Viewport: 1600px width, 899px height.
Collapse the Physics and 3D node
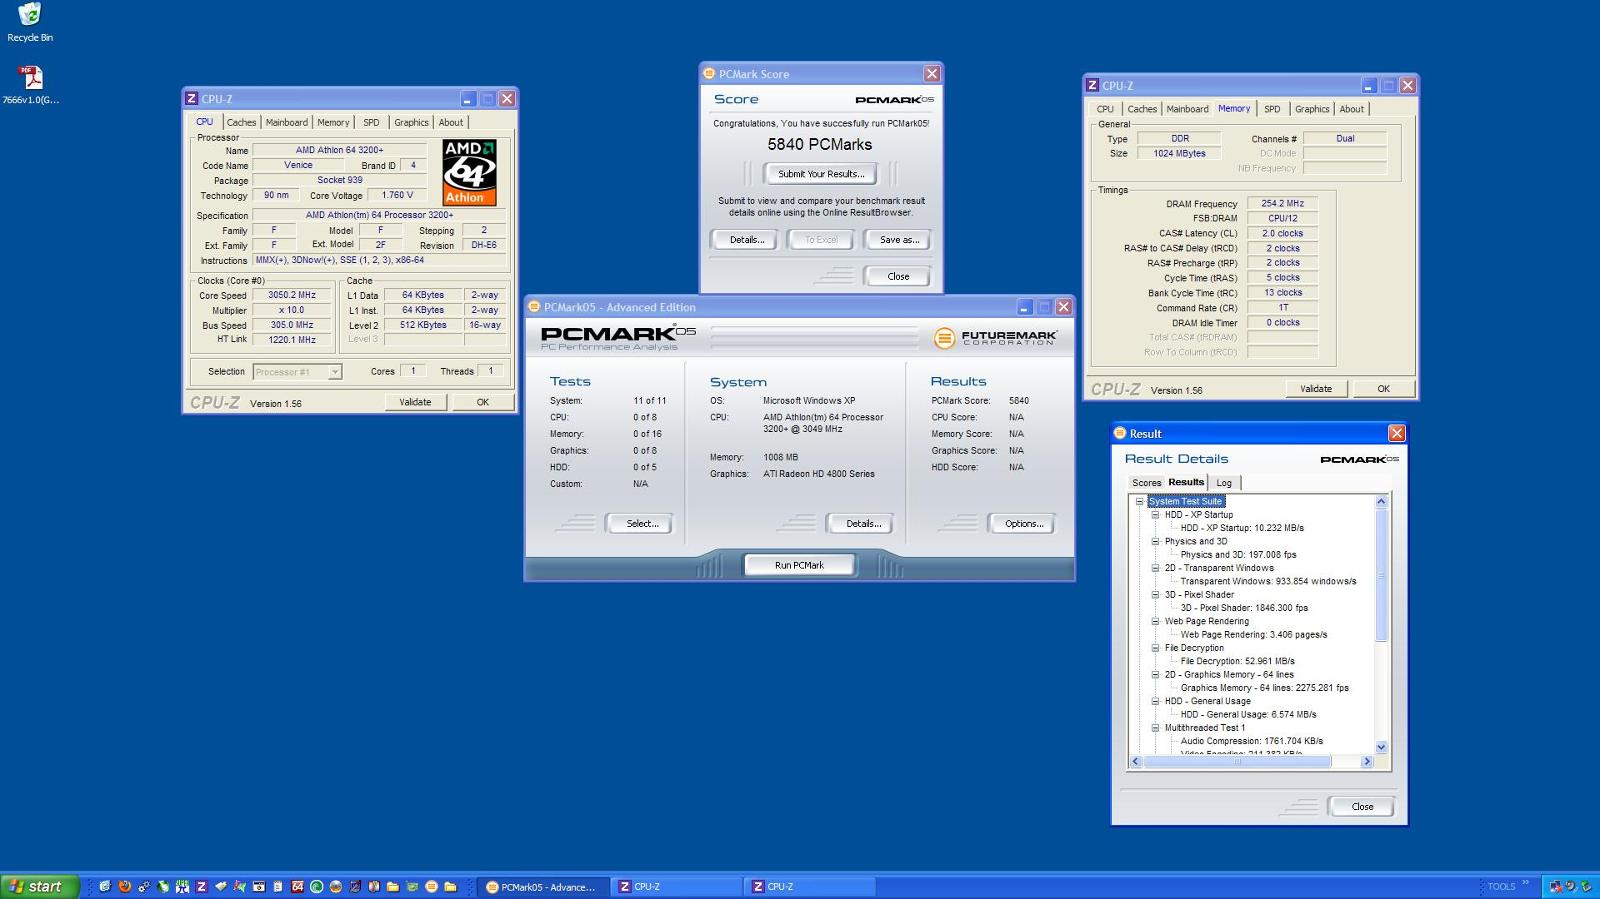[1155, 541]
